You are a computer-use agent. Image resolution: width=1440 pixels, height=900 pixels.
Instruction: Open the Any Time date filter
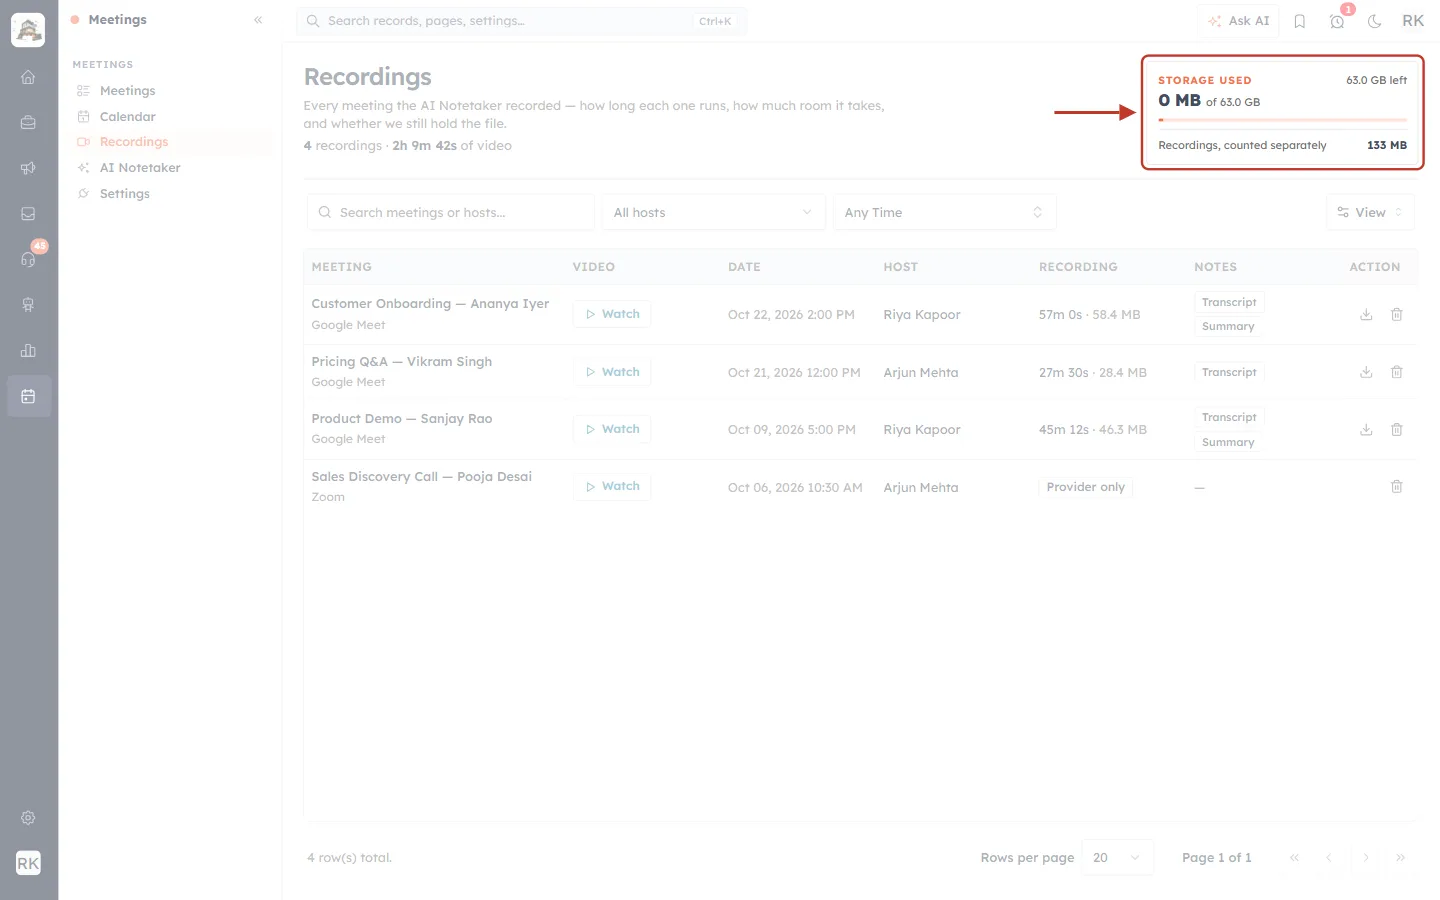944,212
